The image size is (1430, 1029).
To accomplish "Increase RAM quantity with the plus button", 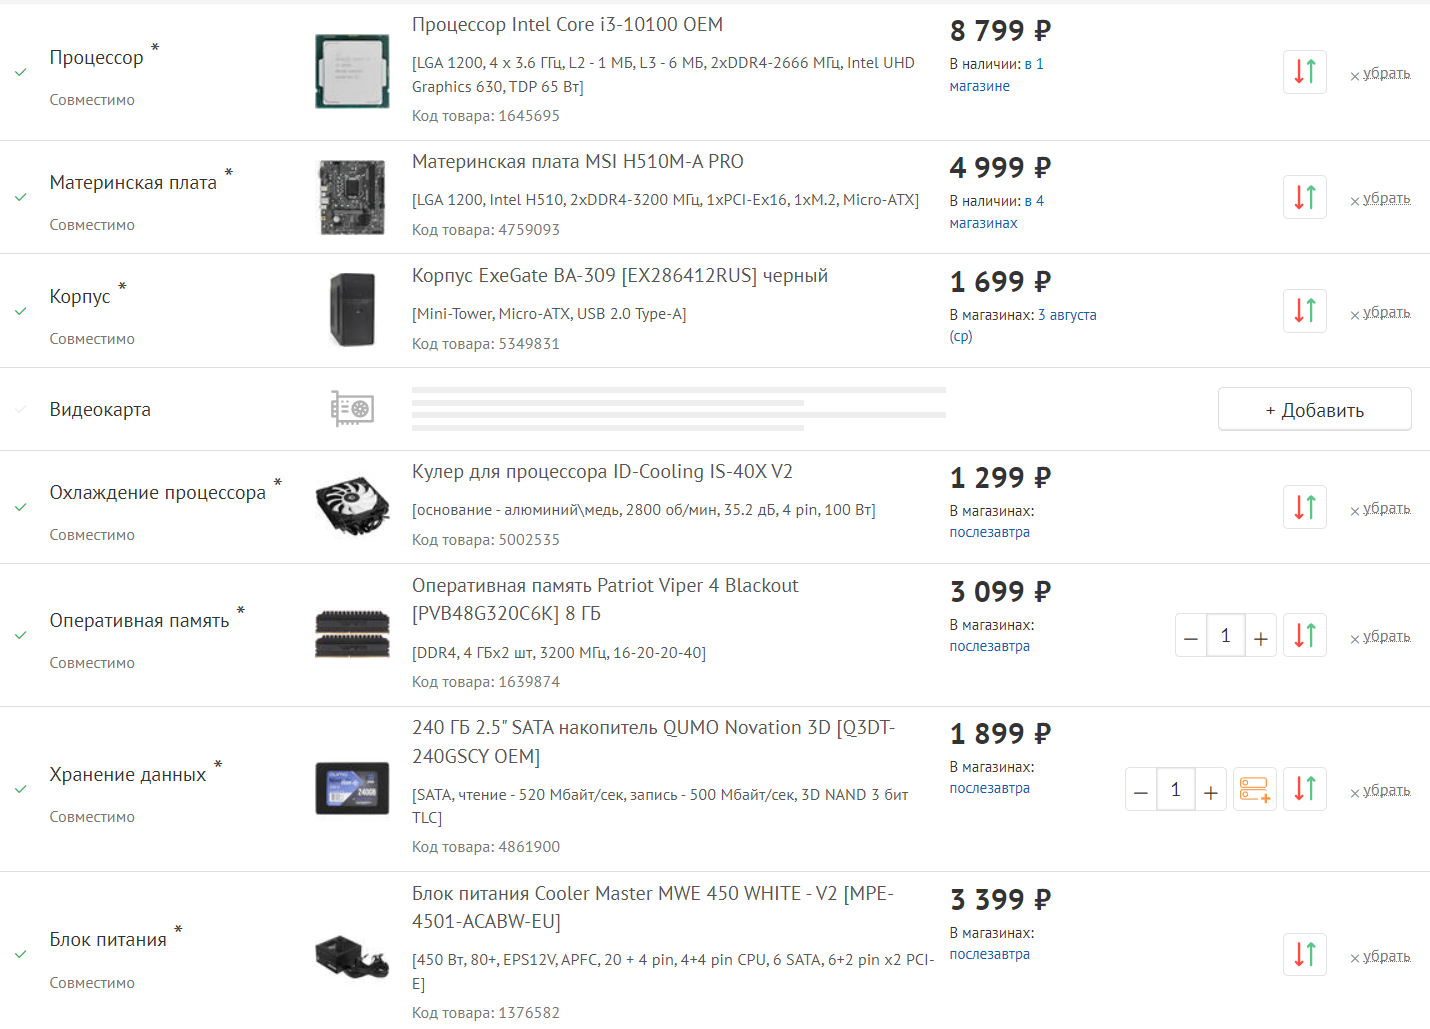I will [x=1261, y=636].
